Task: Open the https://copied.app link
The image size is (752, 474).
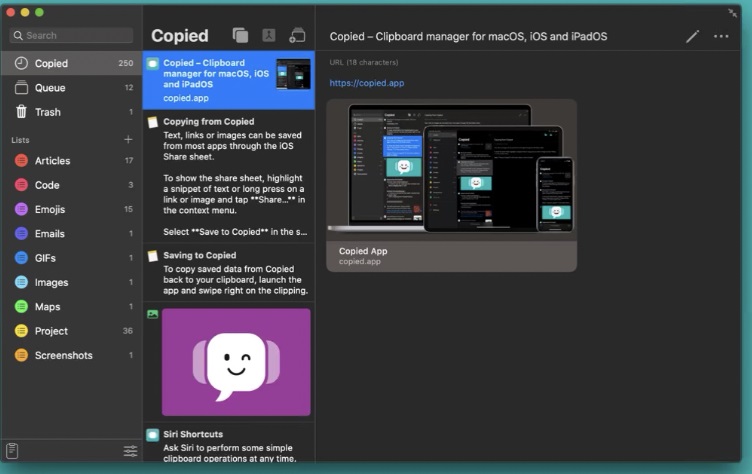Action: click(366, 83)
